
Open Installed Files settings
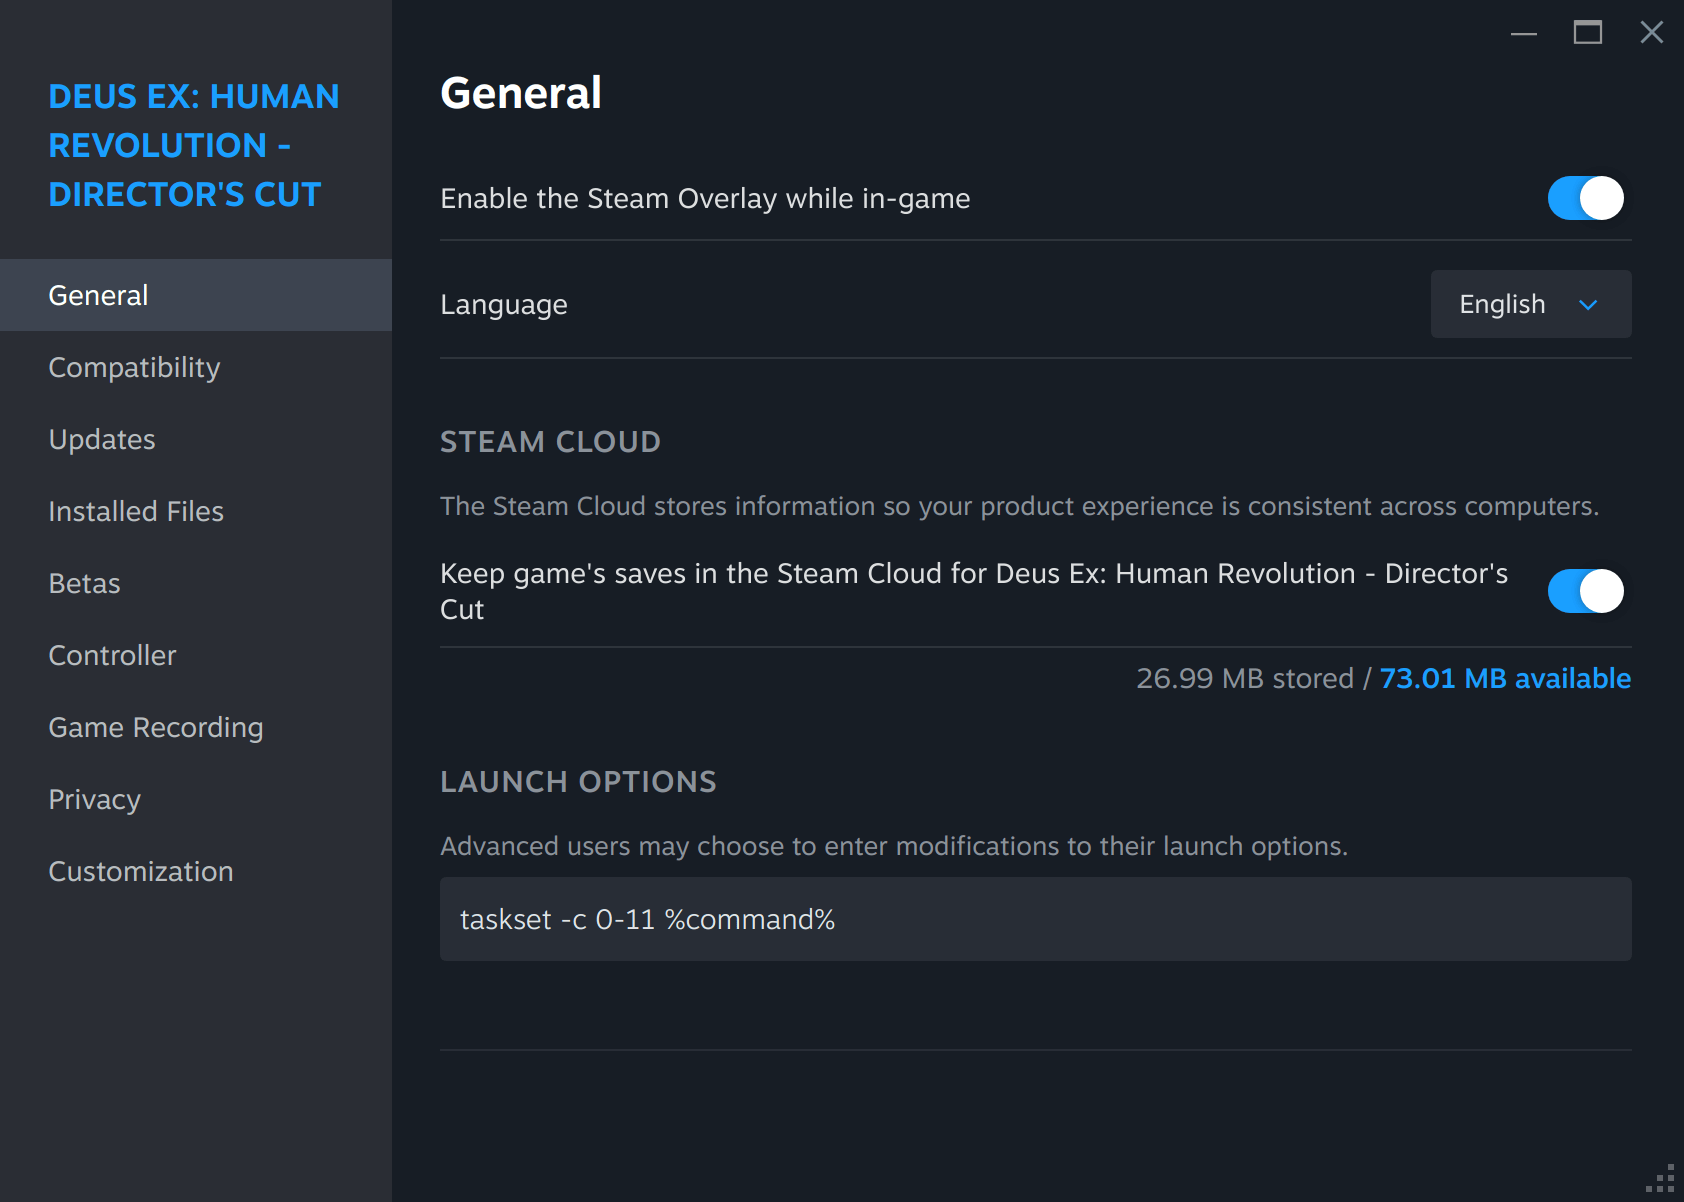pyautogui.click(x=136, y=512)
